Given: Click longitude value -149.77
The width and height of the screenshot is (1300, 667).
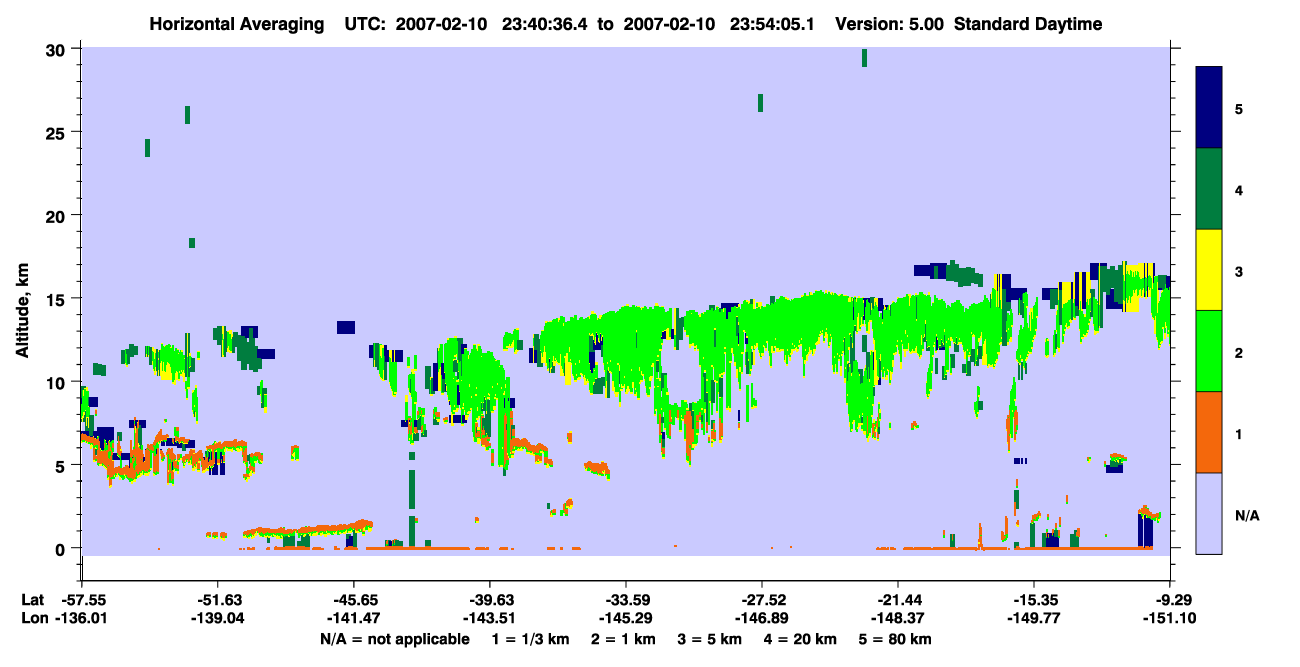Looking at the screenshot, I should pos(1034,619).
